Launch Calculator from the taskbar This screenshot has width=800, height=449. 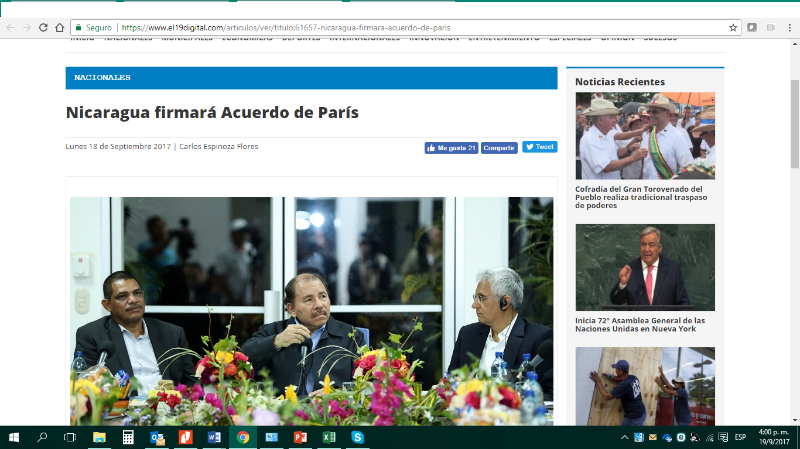pyautogui.click(x=128, y=437)
